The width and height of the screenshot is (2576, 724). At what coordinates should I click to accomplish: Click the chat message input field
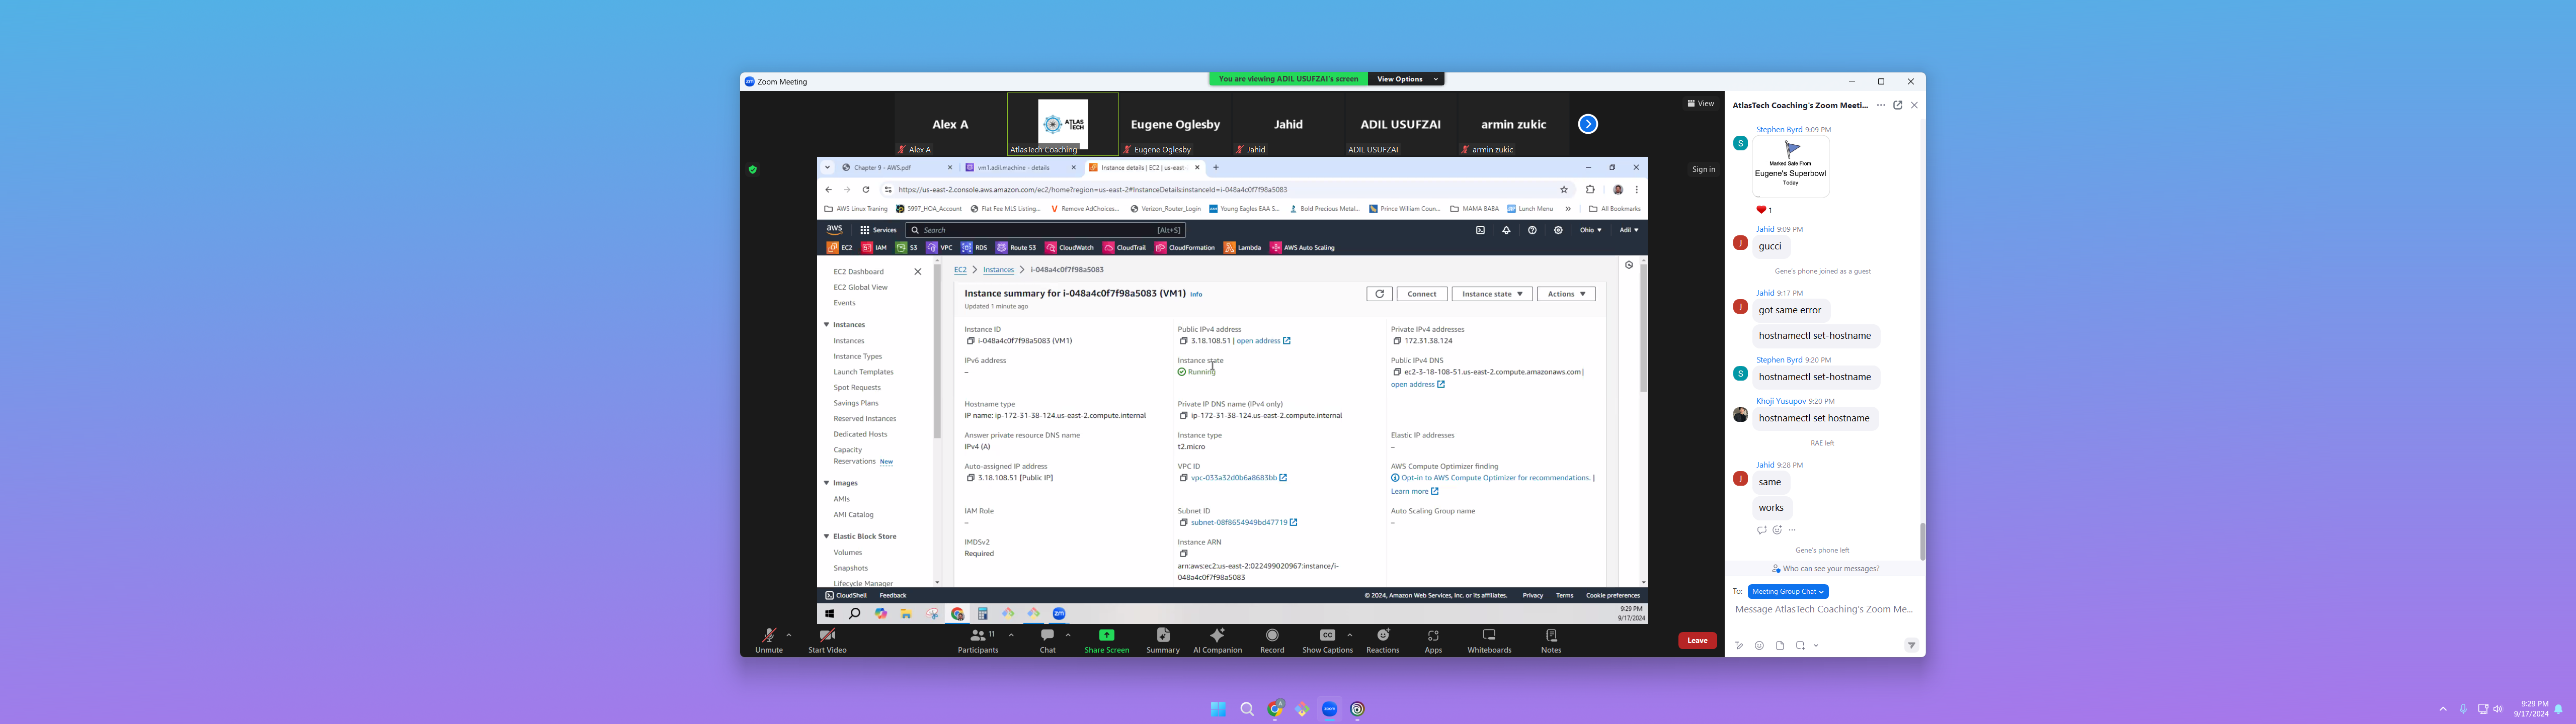(x=1823, y=610)
